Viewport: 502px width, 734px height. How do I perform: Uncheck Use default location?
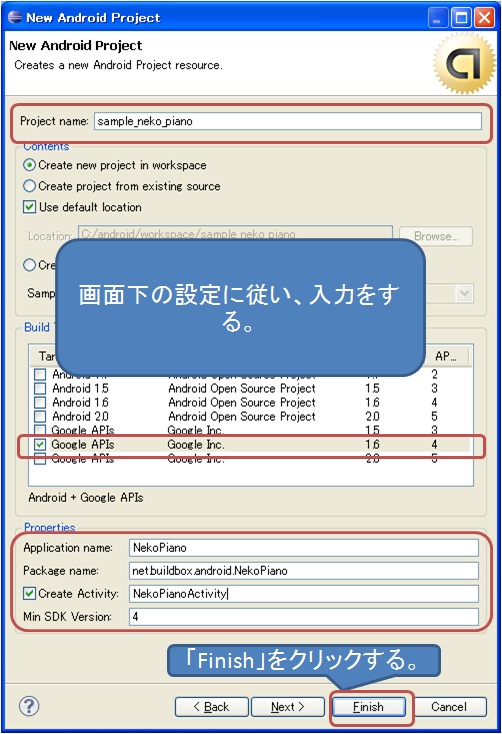click(x=30, y=207)
